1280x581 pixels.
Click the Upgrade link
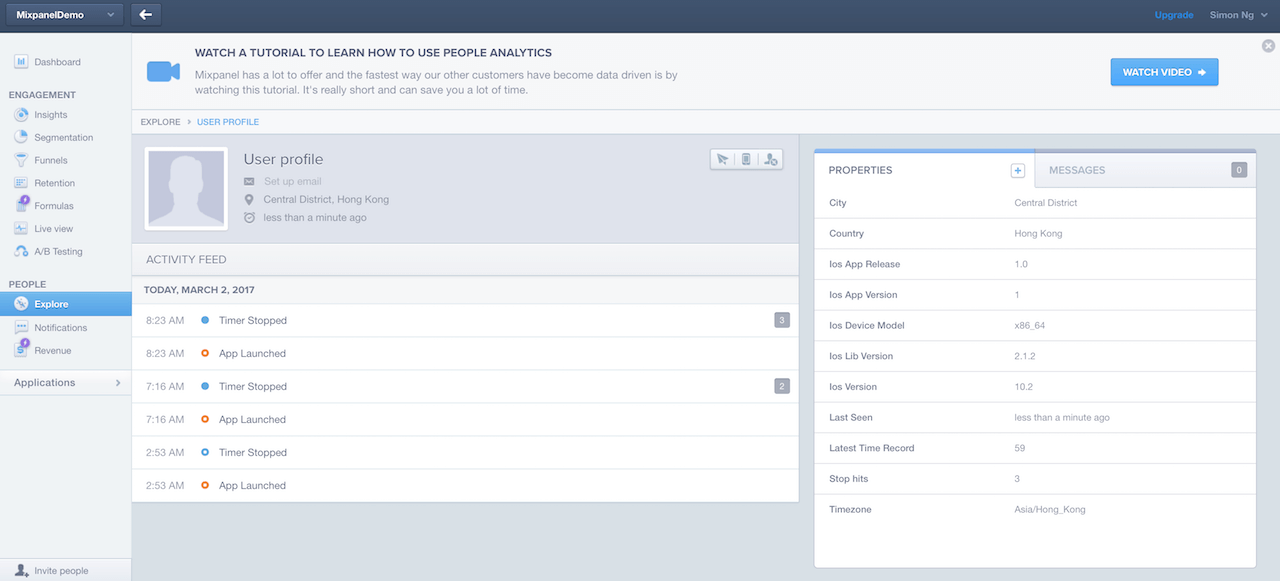point(1174,15)
